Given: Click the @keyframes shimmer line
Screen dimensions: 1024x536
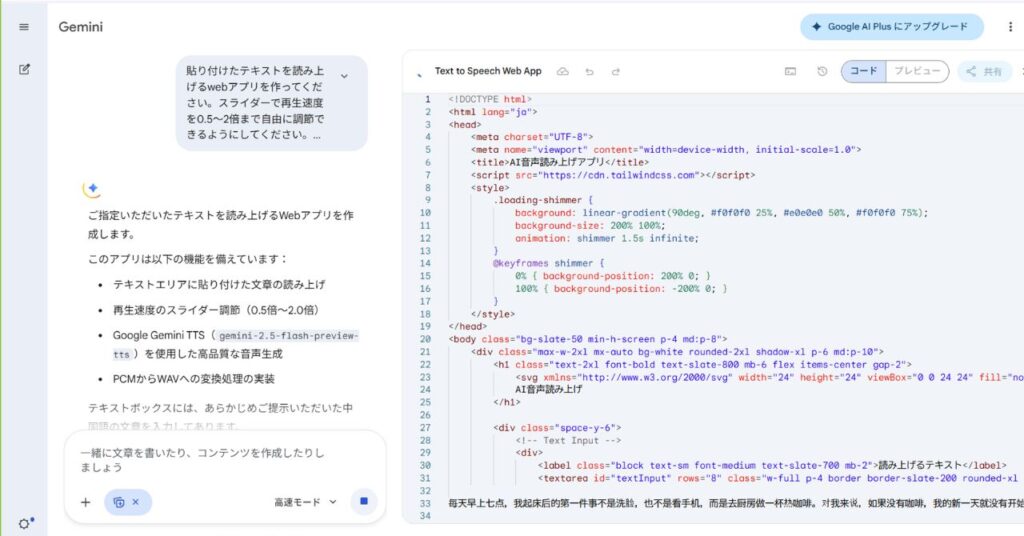Looking at the screenshot, I should (549, 263).
